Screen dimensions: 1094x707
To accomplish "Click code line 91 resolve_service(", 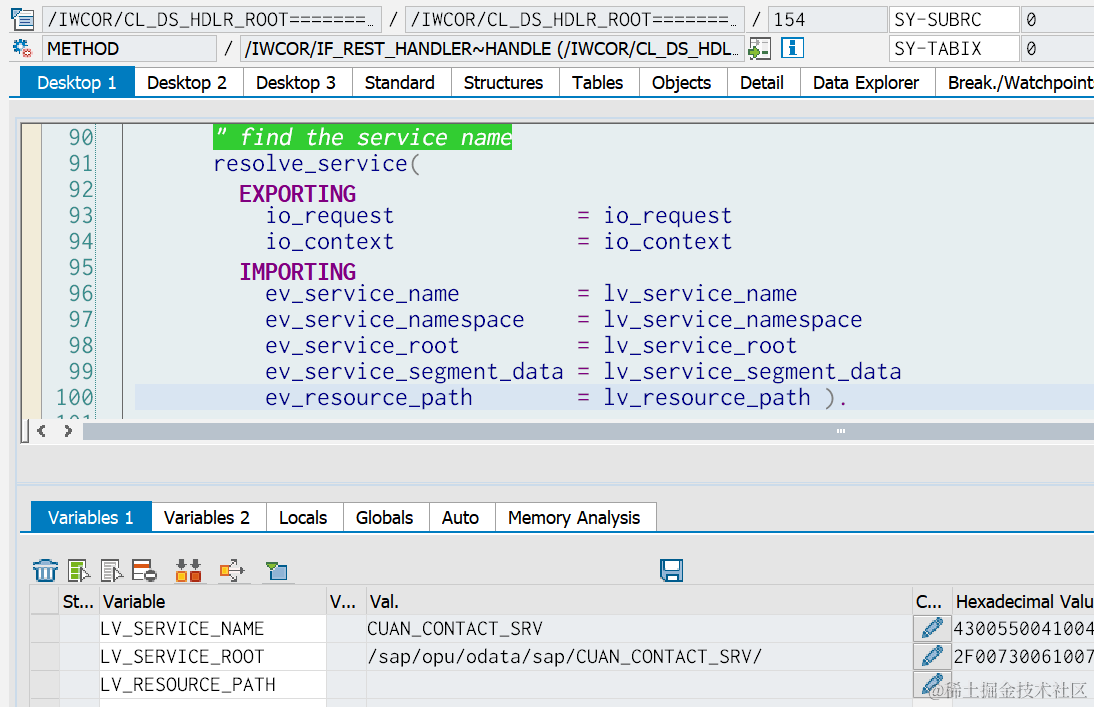I will [x=317, y=163].
